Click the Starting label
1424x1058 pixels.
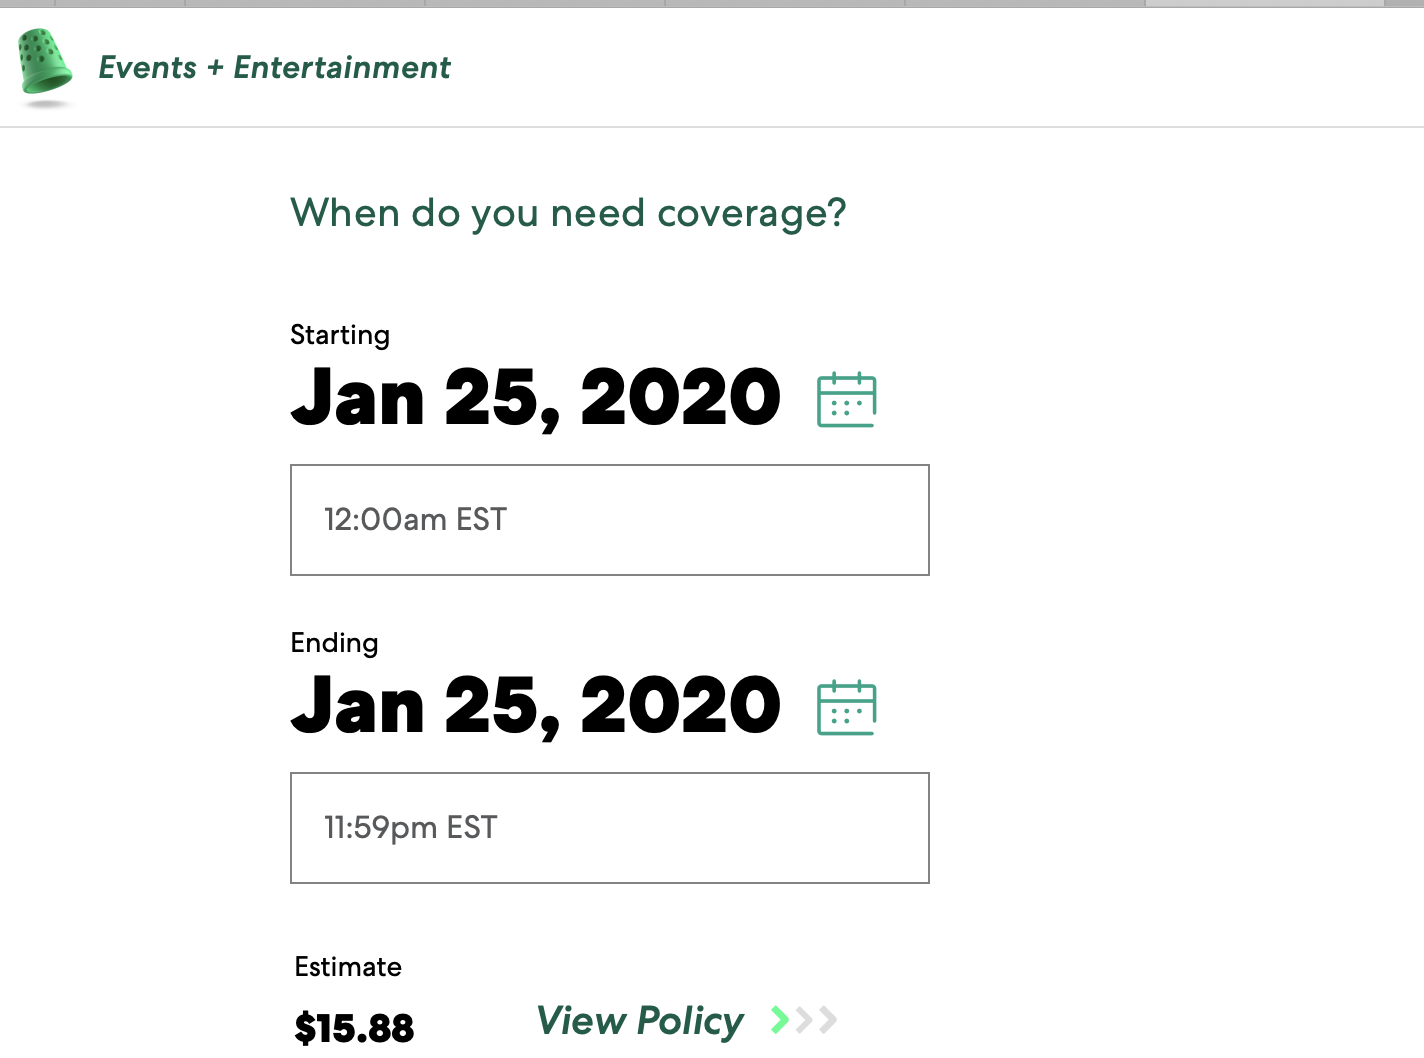(x=340, y=335)
